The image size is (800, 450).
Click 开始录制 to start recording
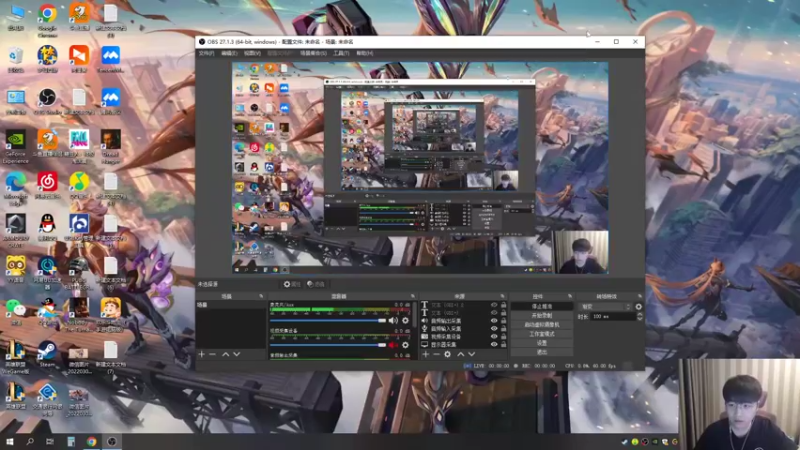pyautogui.click(x=542, y=315)
